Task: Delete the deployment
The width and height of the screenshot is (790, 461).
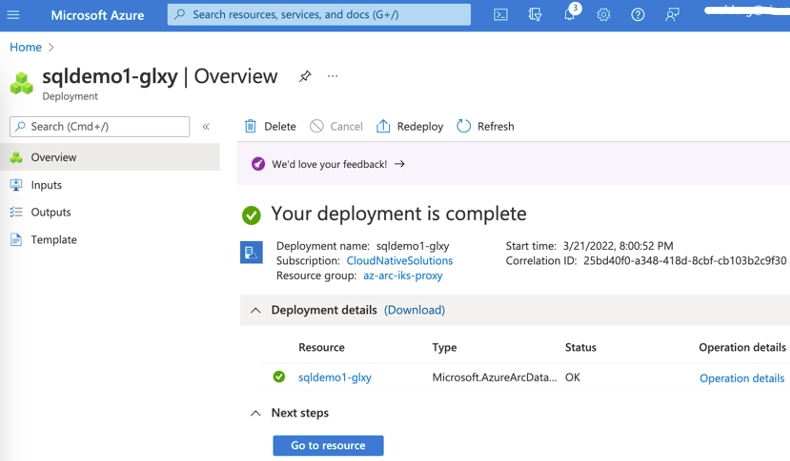Action: coord(271,126)
